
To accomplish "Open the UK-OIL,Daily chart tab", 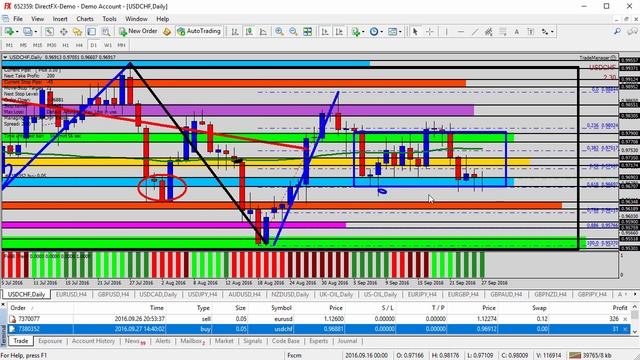I will [336, 294].
